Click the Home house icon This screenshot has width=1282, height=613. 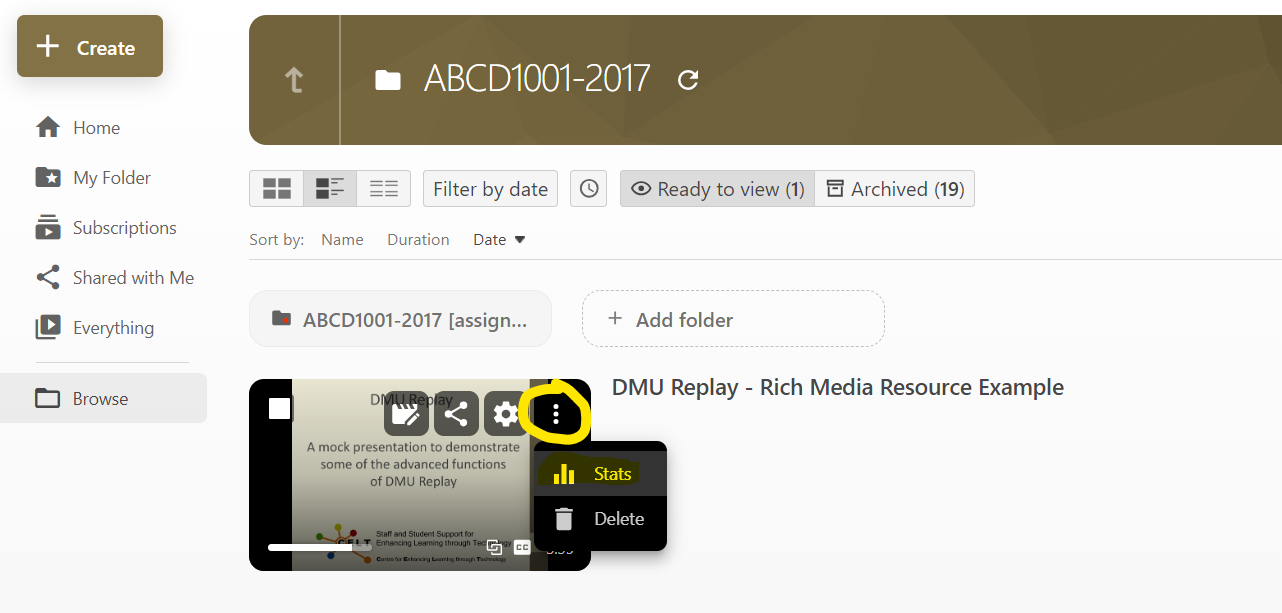pos(48,128)
